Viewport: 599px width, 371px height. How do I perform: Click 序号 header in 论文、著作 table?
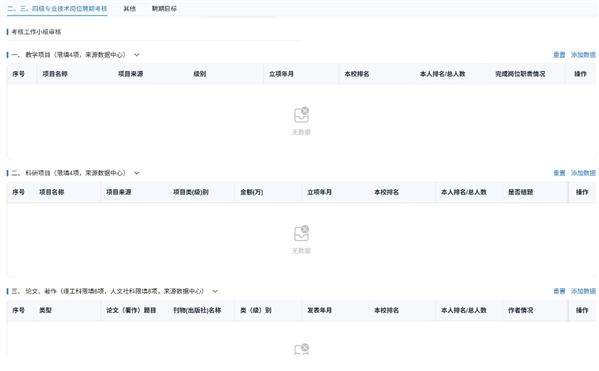coord(18,310)
